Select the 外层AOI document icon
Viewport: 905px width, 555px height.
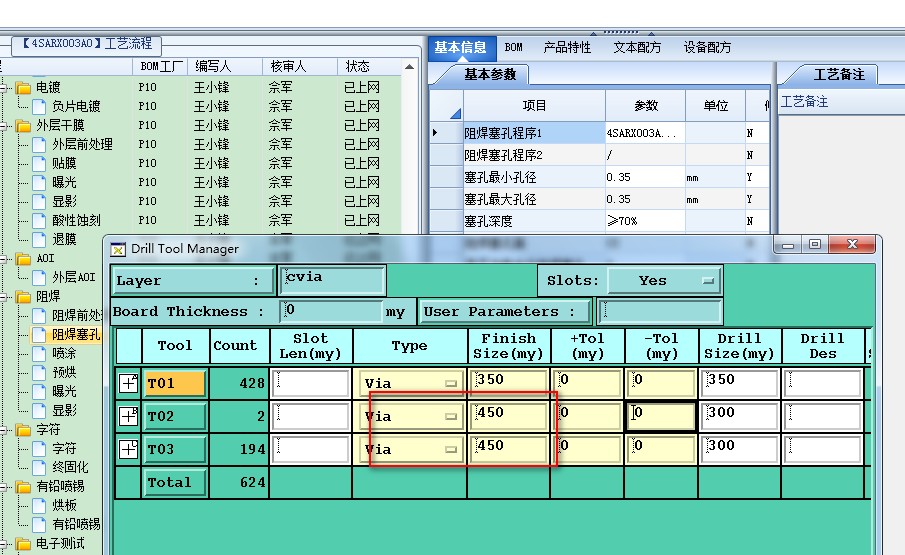pos(39,278)
